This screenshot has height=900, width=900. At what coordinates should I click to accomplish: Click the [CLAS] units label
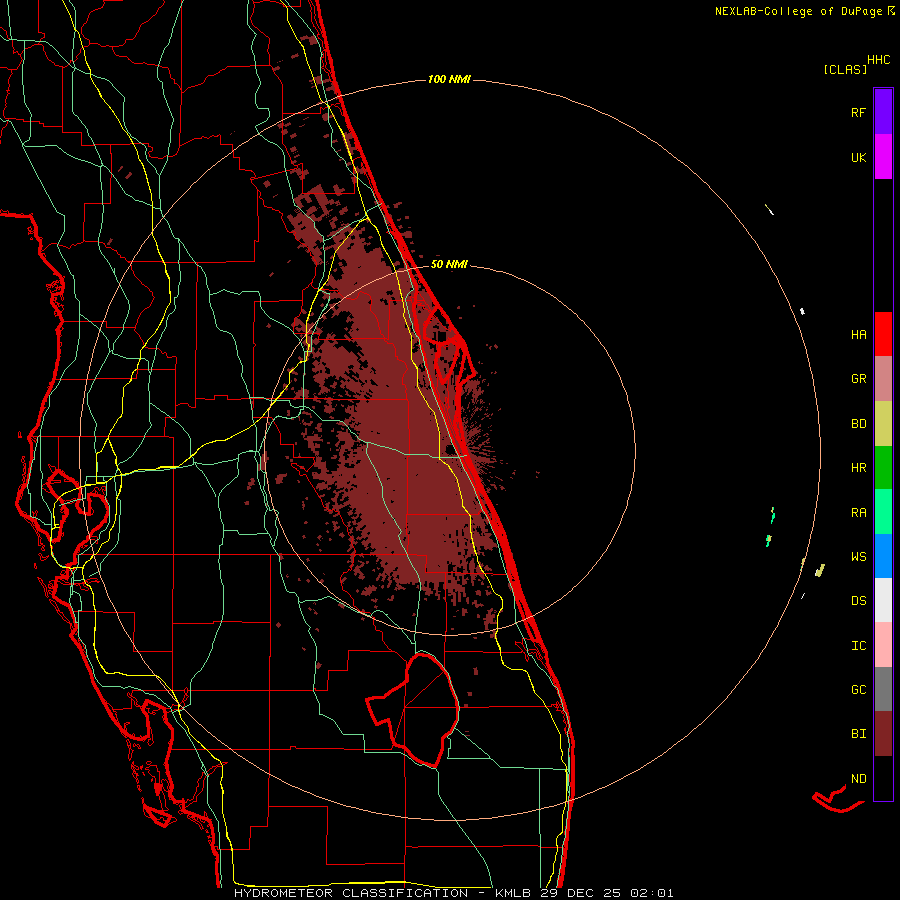click(845, 69)
